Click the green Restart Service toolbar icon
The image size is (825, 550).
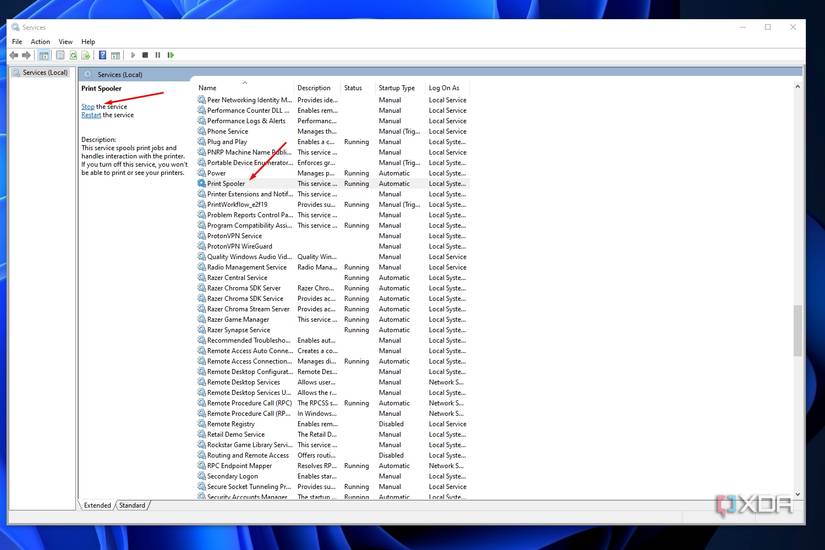170,55
